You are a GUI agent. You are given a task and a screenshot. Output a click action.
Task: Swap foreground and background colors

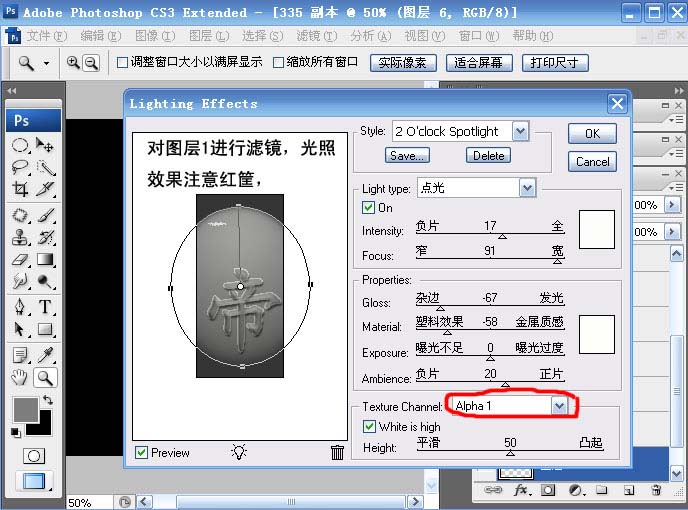point(48,400)
